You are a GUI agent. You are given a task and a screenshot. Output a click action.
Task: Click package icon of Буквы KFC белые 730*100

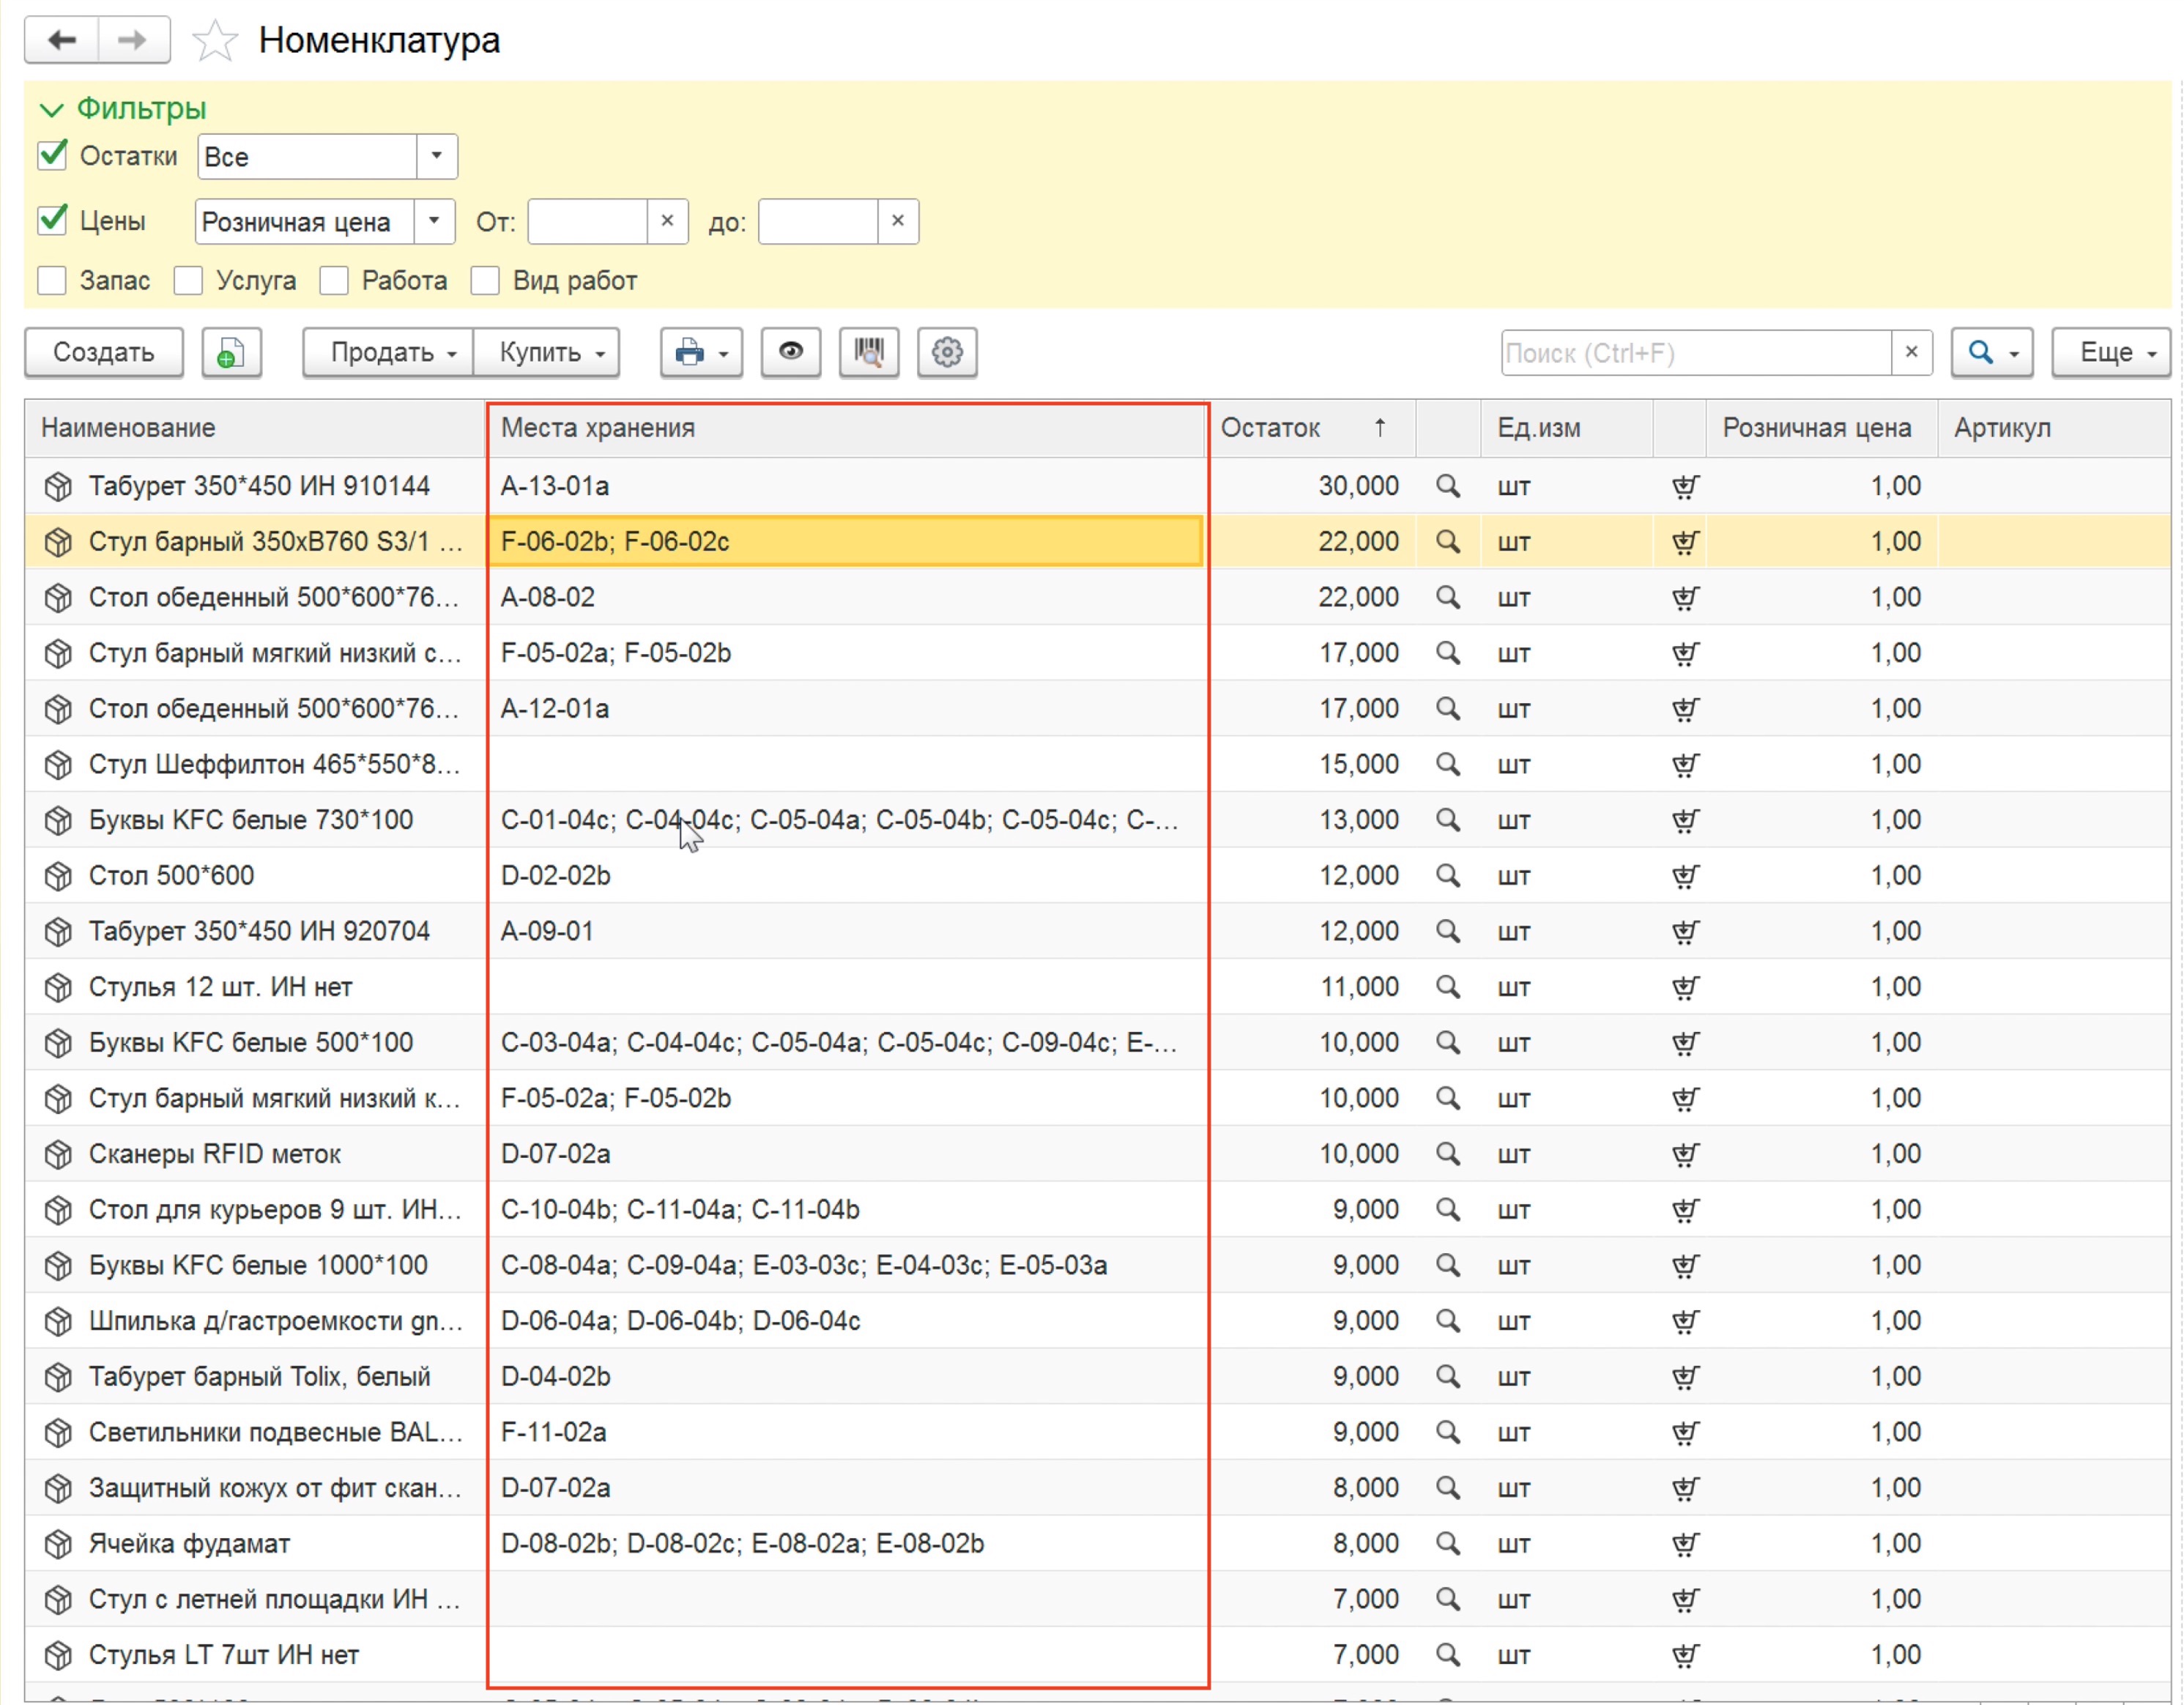point(59,820)
